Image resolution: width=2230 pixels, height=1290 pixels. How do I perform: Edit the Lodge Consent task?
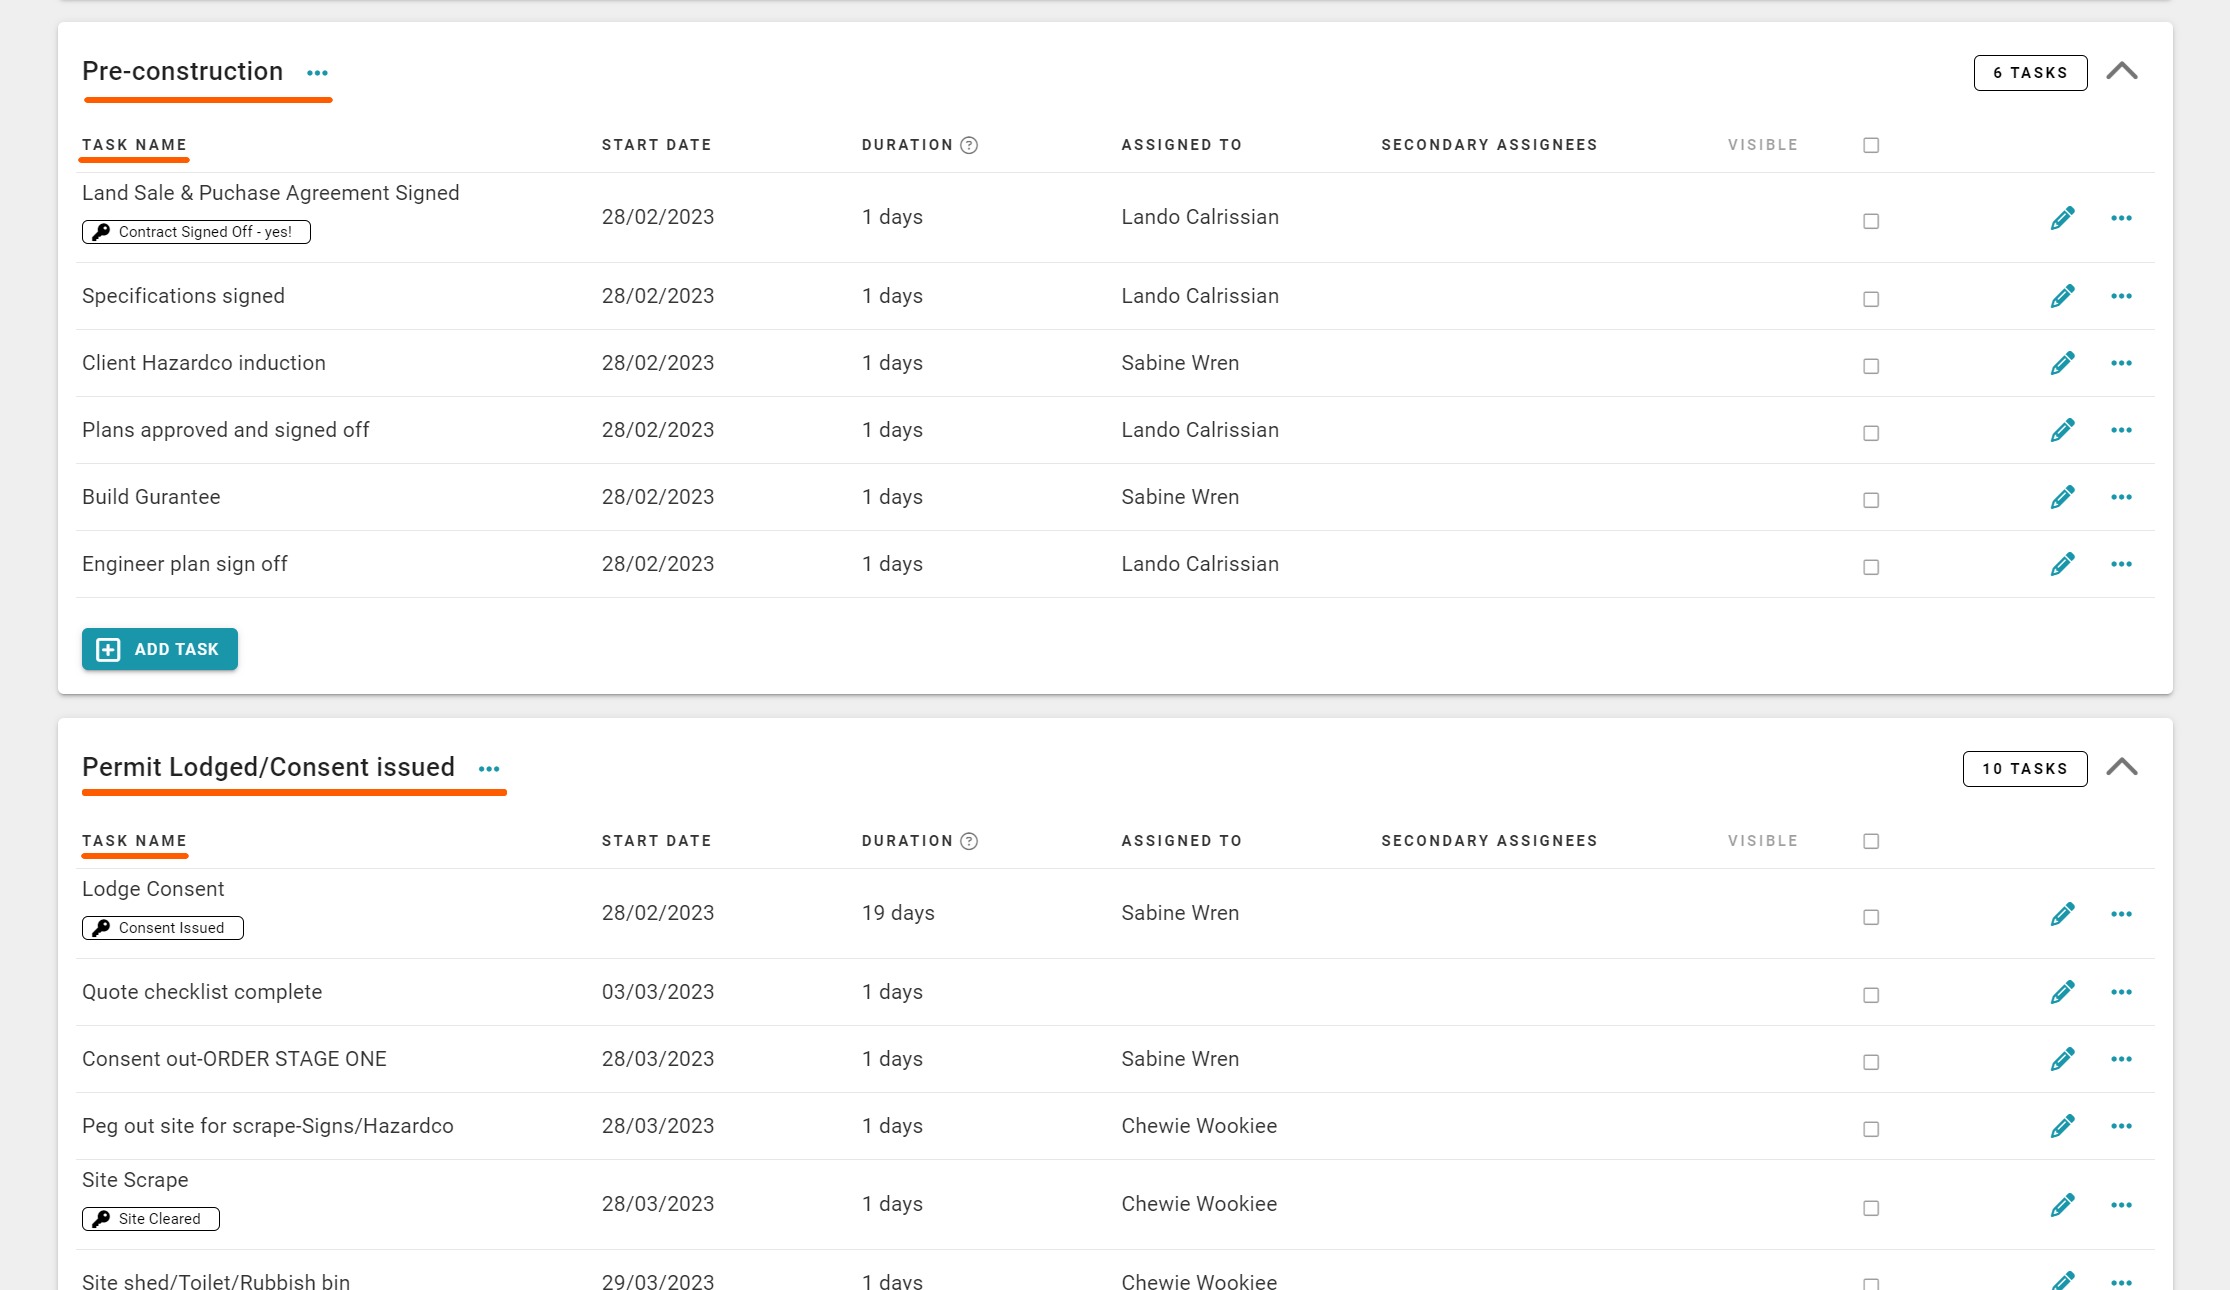pyautogui.click(x=2062, y=914)
